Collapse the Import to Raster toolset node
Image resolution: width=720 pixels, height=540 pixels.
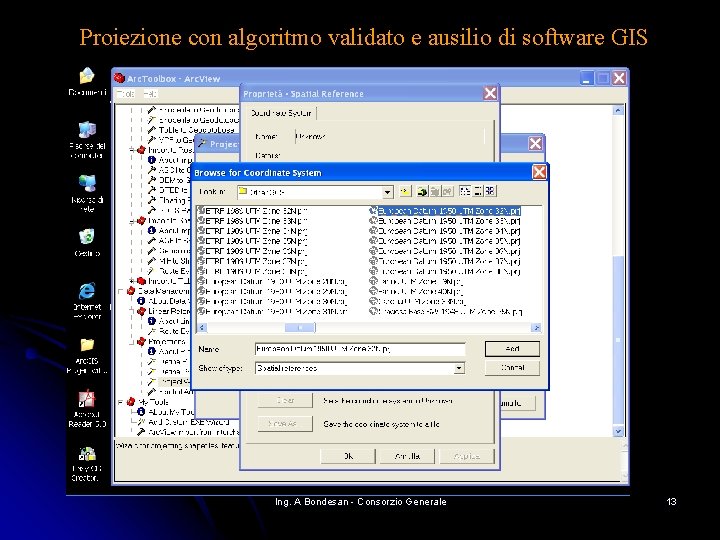pyautogui.click(x=131, y=150)
